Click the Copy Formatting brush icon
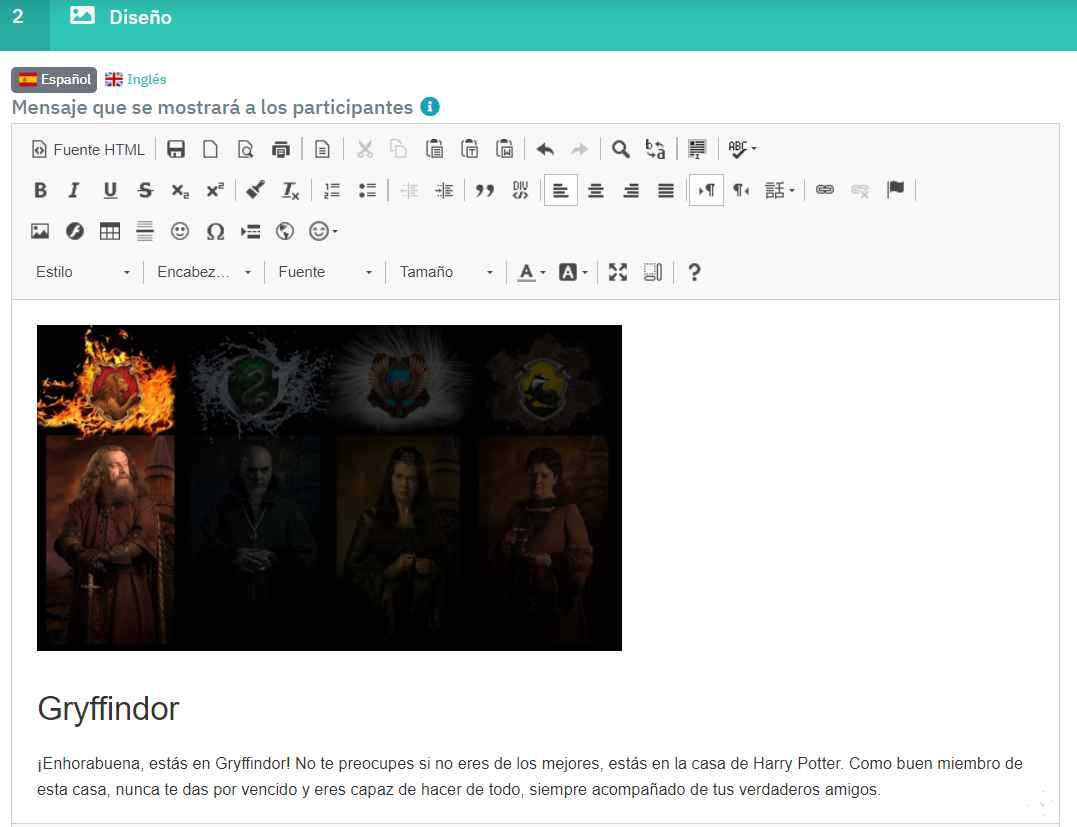The image size is (1077, 827). (x=256, y=190)
